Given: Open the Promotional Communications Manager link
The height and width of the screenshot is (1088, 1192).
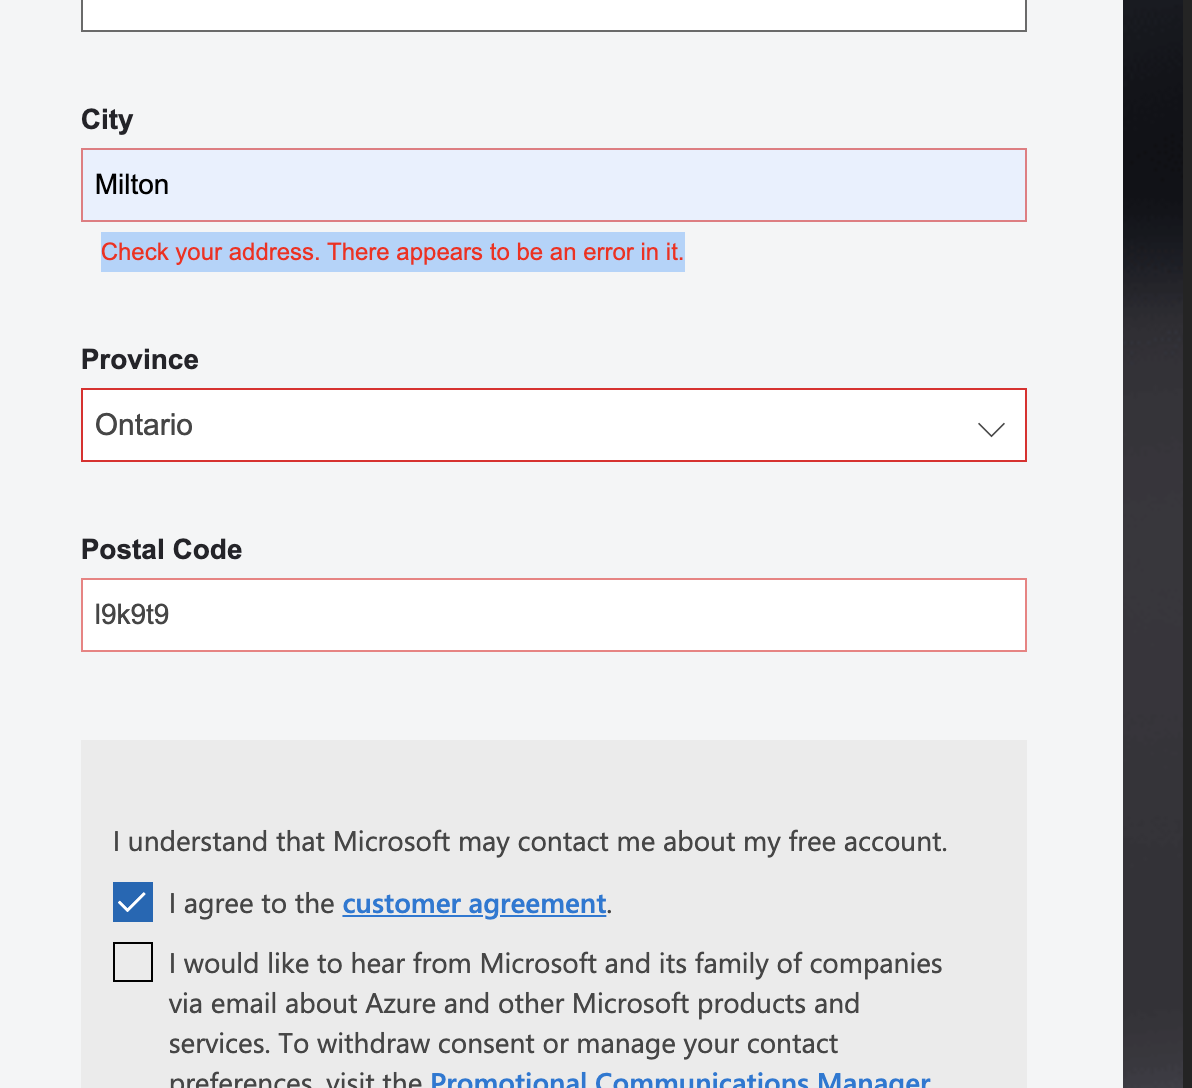Looking at the screenshot, I should click(x=680, y=1080).
